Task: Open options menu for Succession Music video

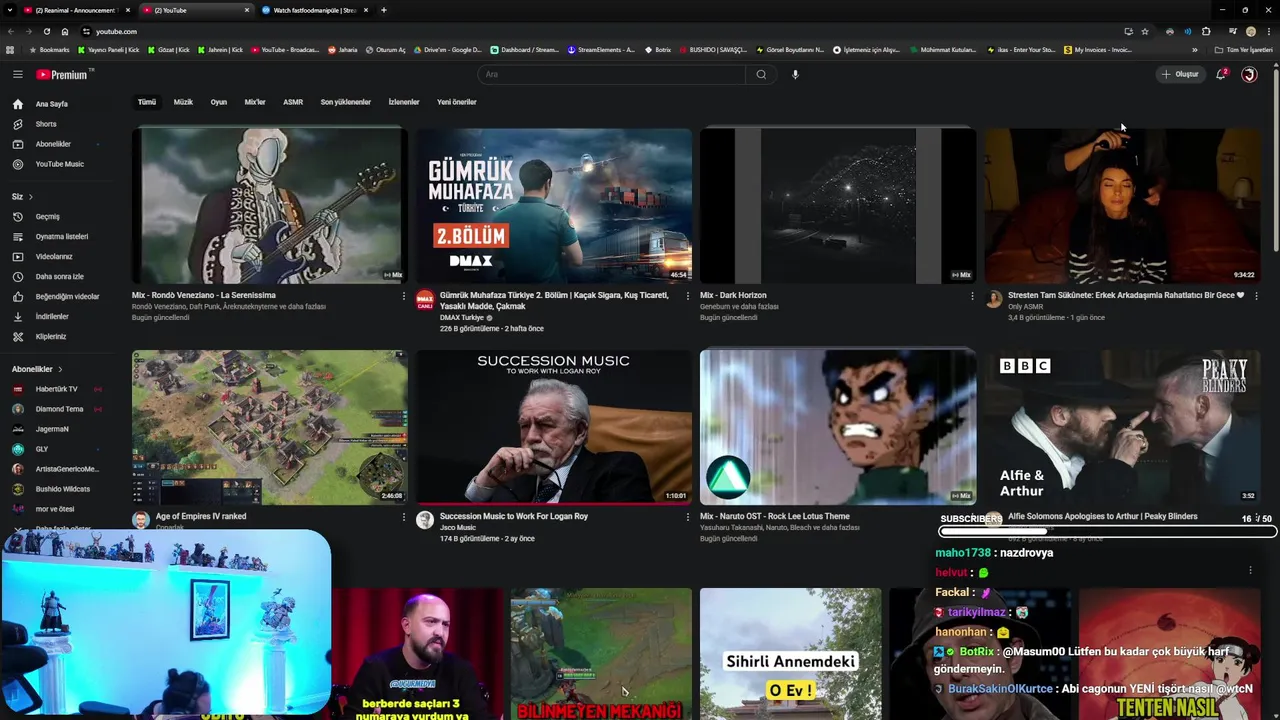Action: coord(687,517)
